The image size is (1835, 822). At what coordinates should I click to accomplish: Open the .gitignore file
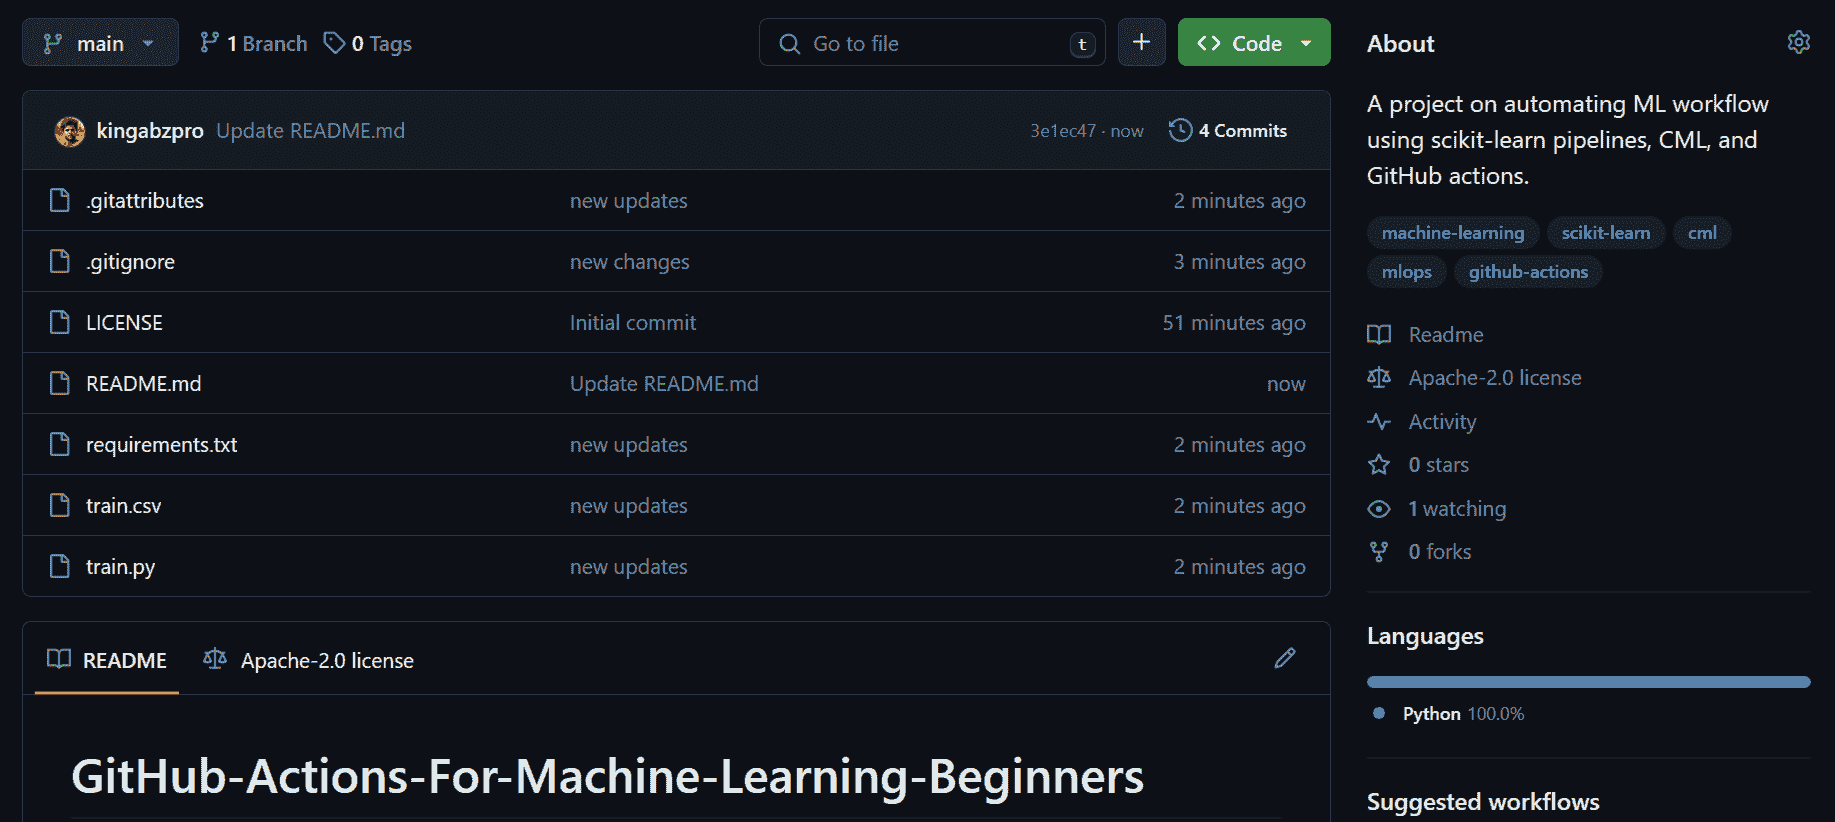pos(130,262)
